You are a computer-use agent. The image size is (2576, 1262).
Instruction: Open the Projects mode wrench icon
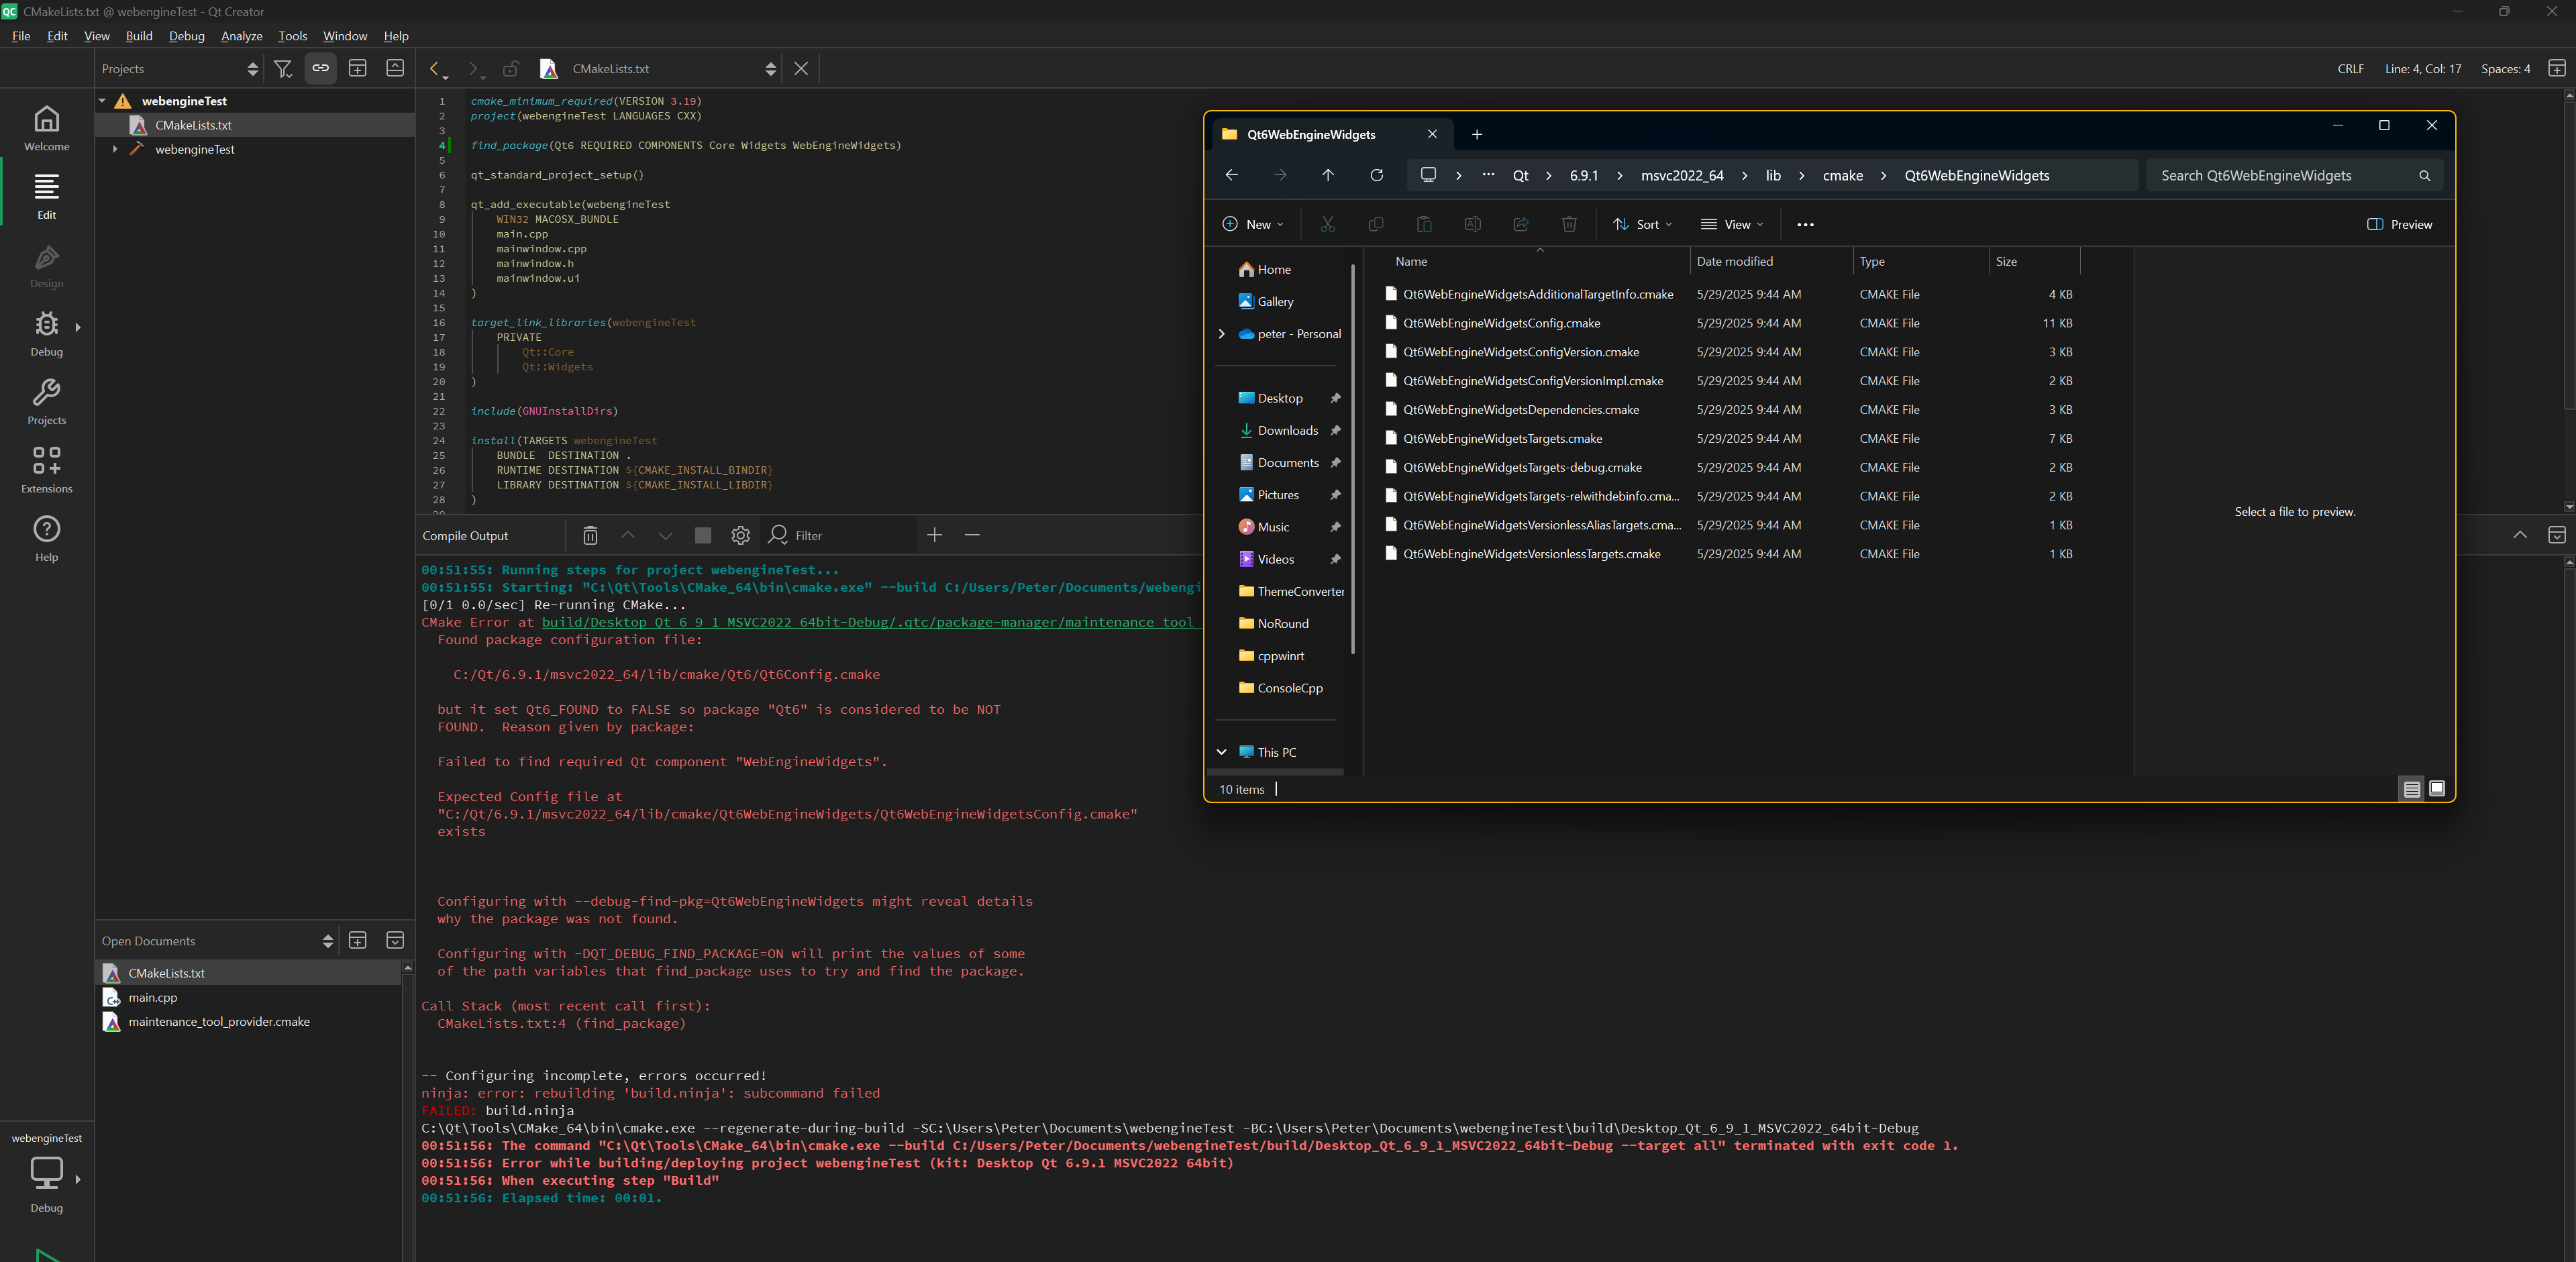[x=46, y=401]
